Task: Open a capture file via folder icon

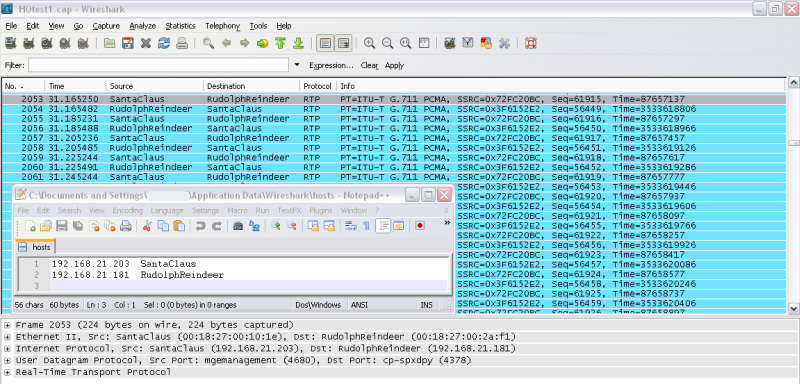Action: 109,43
